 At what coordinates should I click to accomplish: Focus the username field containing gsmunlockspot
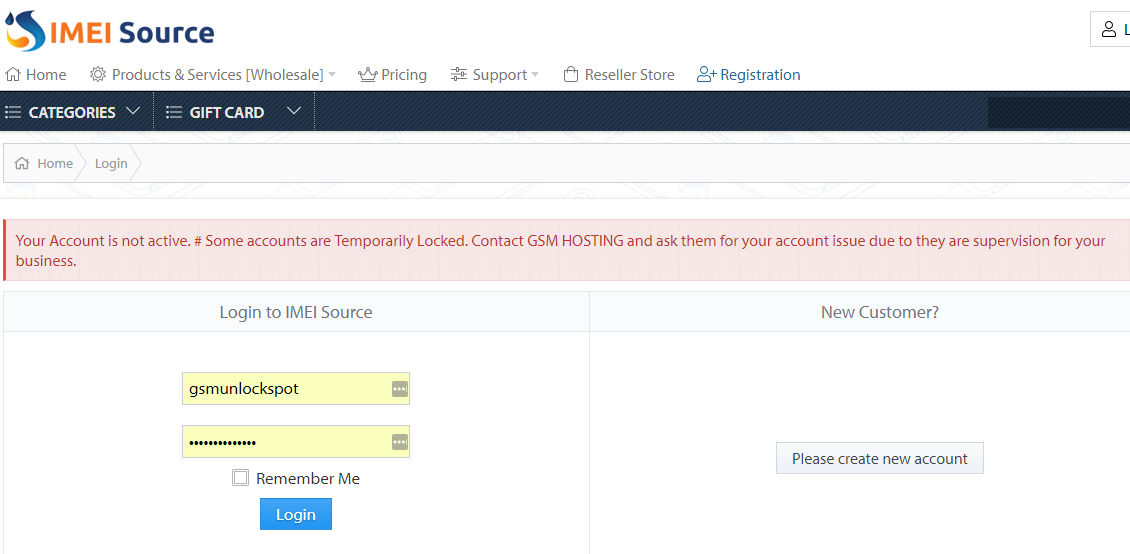pos(295,389)
